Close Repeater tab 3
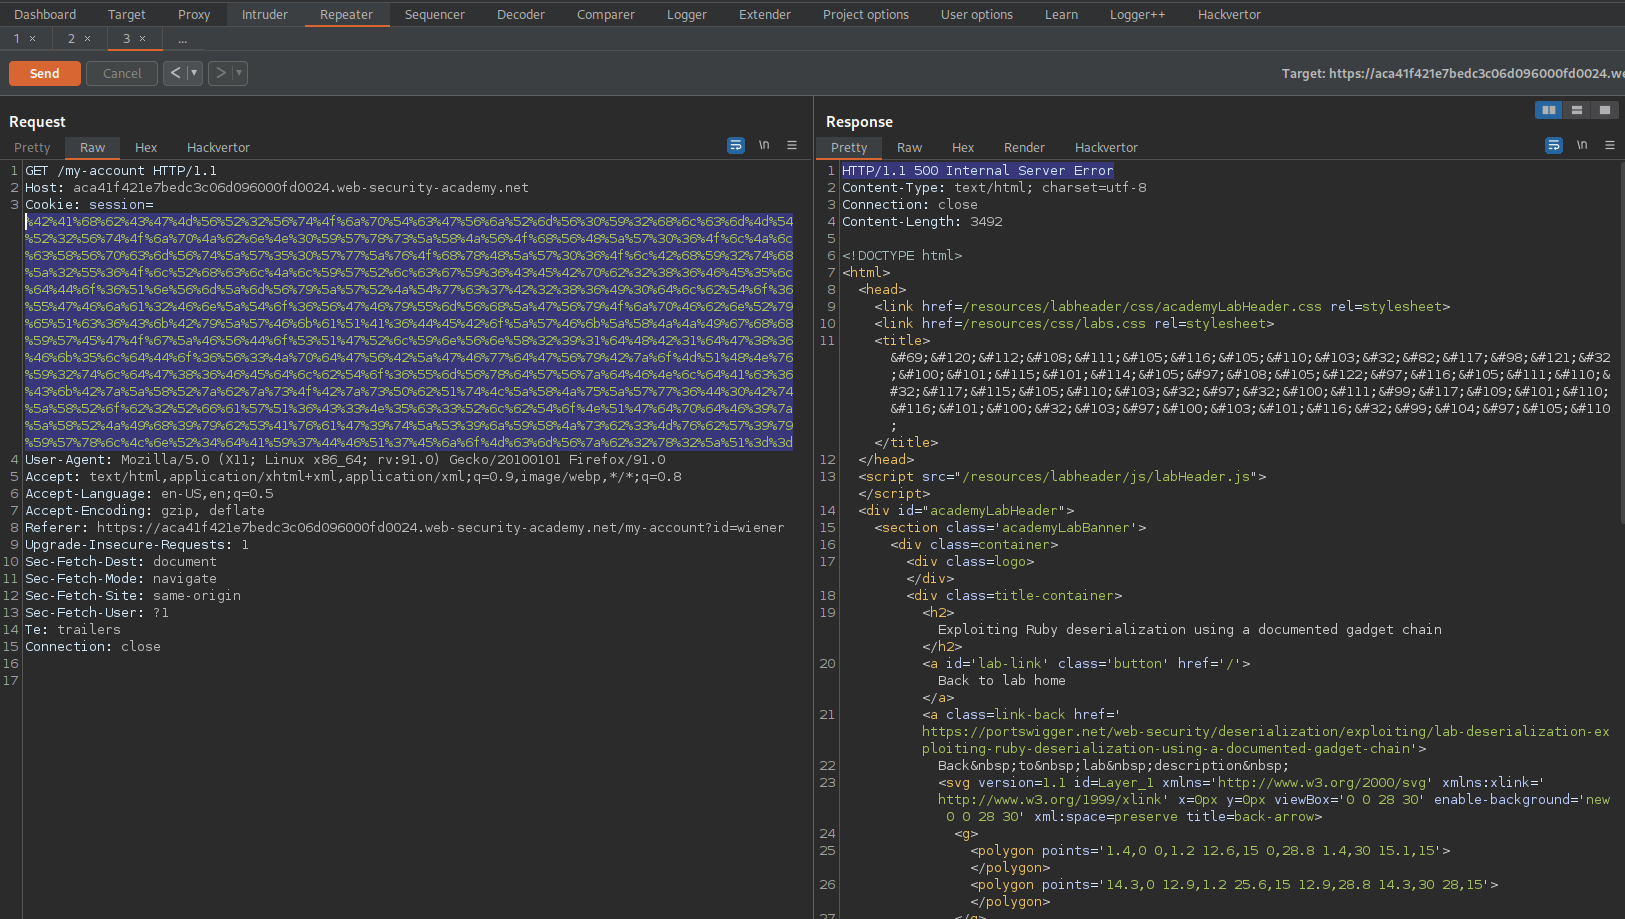1625x919 pixels. tap(142, 39)
